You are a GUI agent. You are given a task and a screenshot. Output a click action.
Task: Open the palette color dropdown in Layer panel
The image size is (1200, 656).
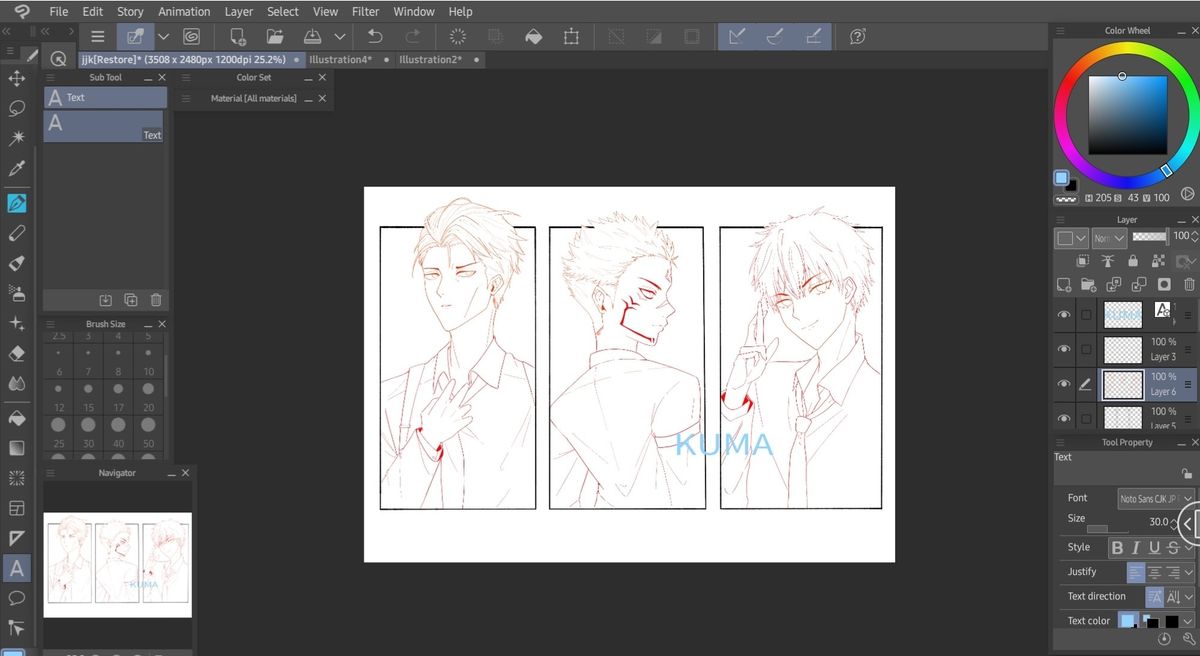1071,238
